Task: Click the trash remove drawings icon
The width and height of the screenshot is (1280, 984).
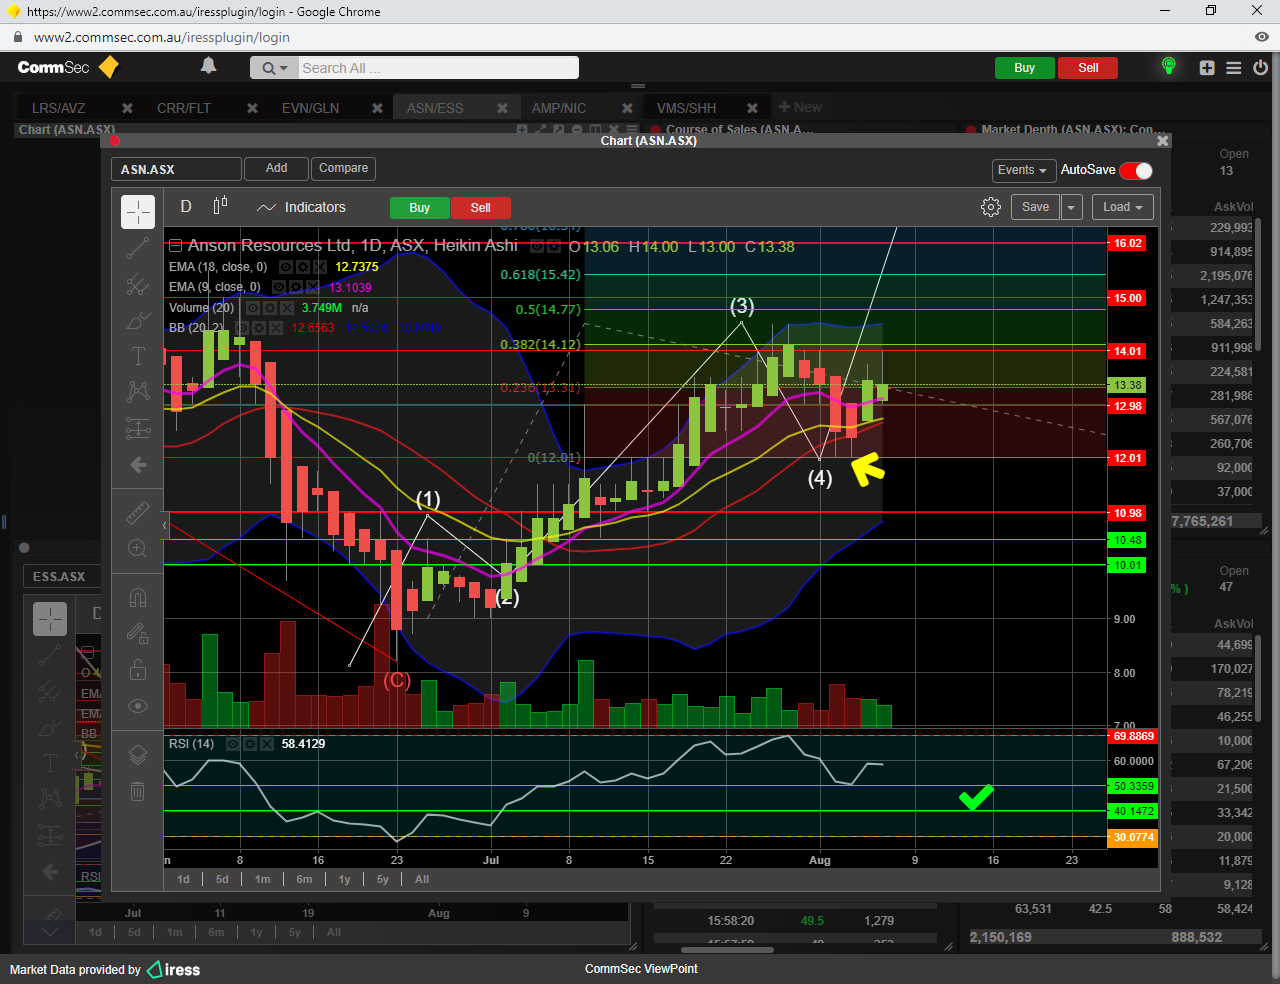Action: [x=138, y=792]
